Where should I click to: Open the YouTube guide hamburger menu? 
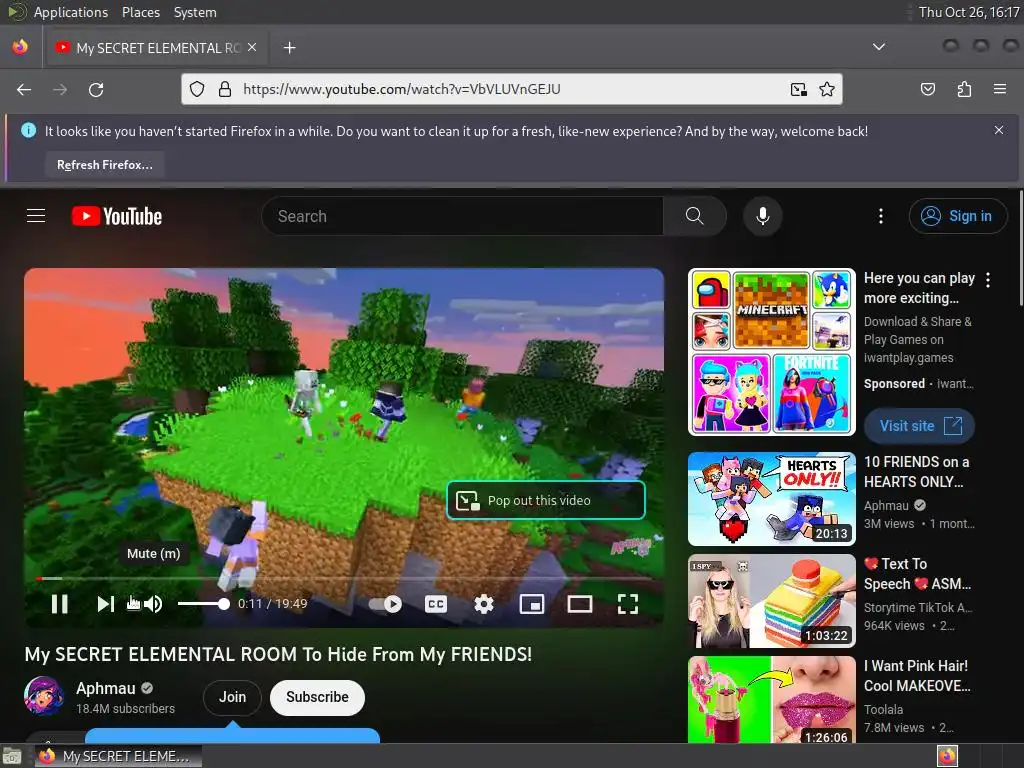pyautogui.click(x=36, y=216)
